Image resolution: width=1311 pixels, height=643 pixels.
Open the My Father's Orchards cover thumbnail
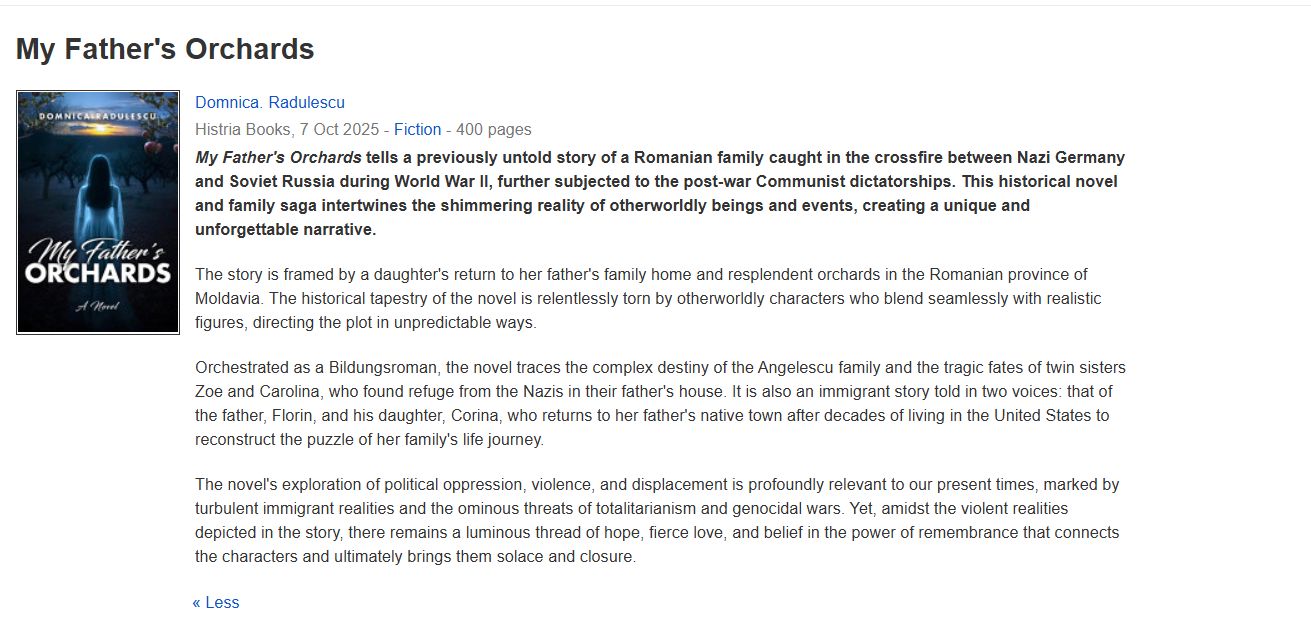[98, 212]
